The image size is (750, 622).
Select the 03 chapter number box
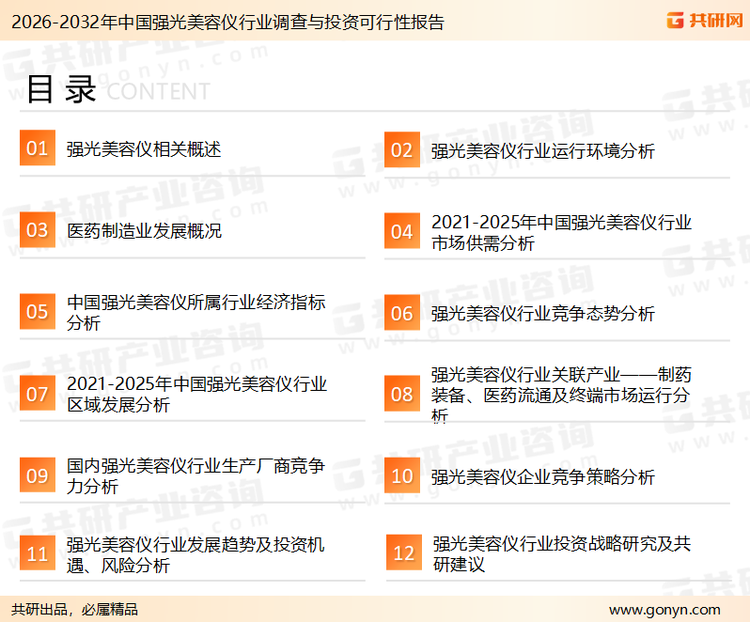[x=37, y=231]
